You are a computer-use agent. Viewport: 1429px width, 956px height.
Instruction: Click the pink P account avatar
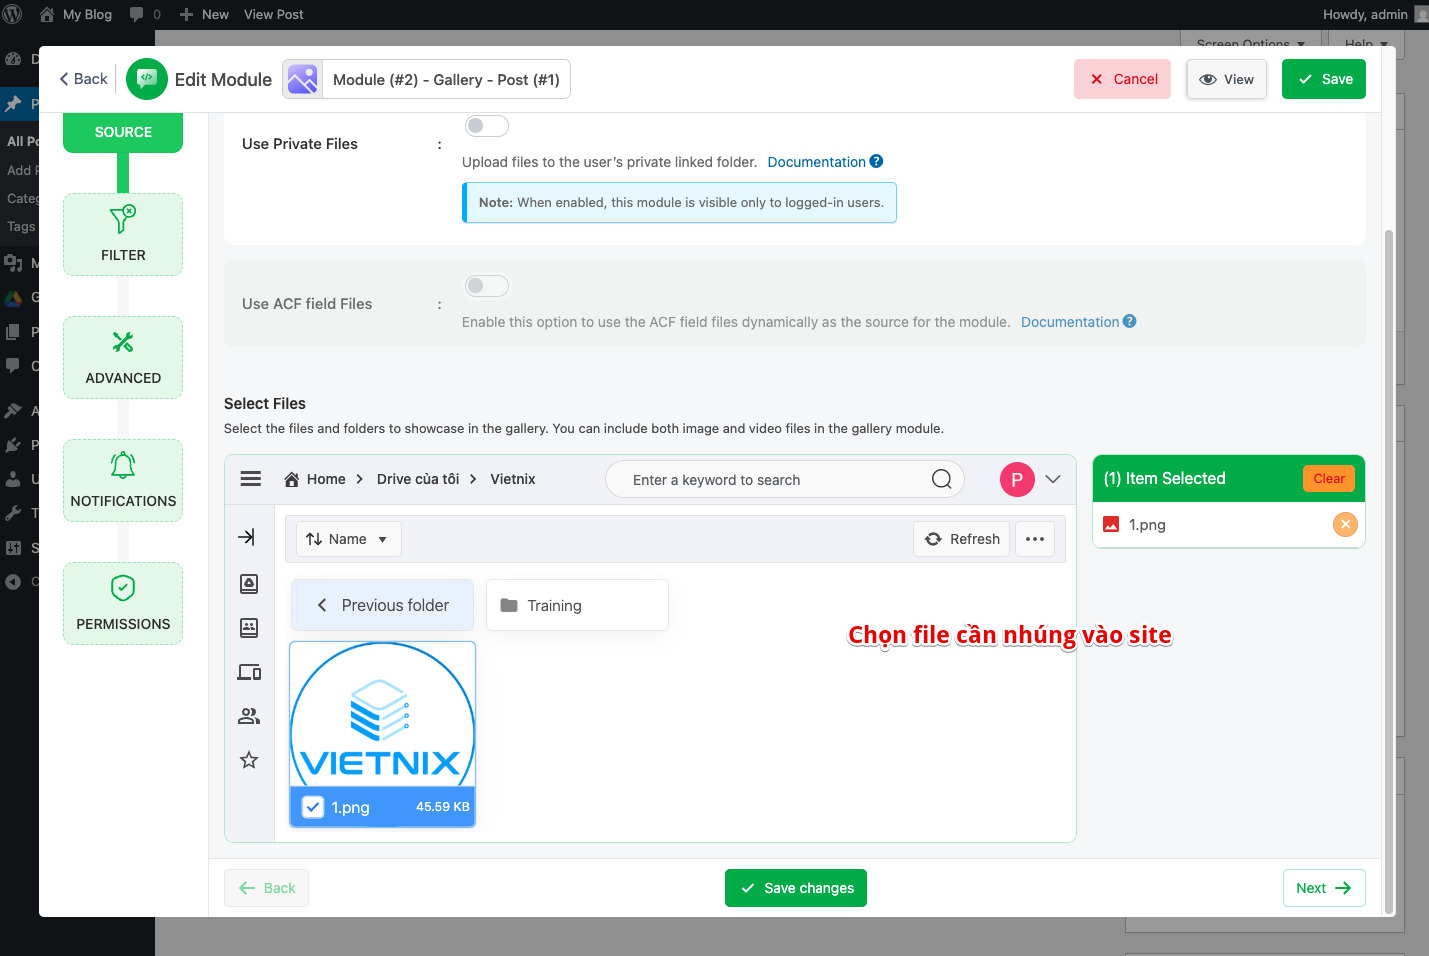click(x=1017, y=479)
